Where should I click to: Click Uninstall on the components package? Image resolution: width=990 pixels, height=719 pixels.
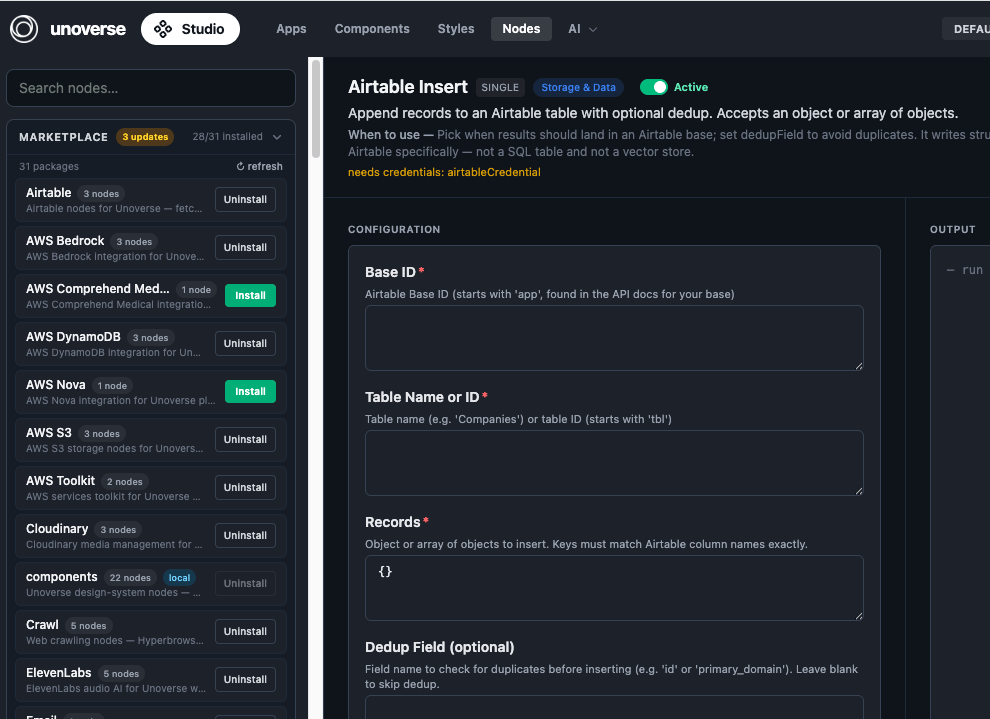[x=245, y=583]
